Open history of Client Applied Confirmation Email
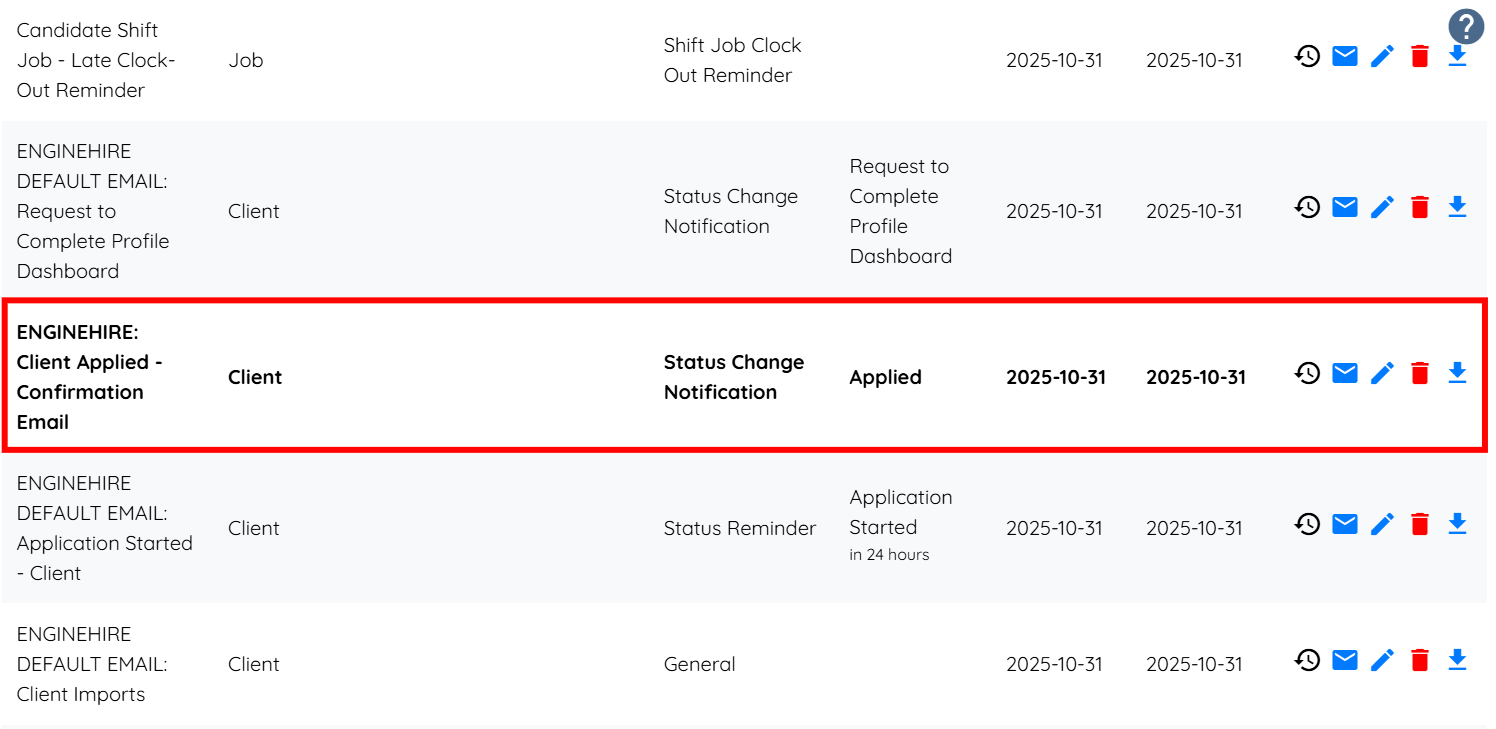This screenshot has width=1496, height=729. click(x=1307, y=373)
